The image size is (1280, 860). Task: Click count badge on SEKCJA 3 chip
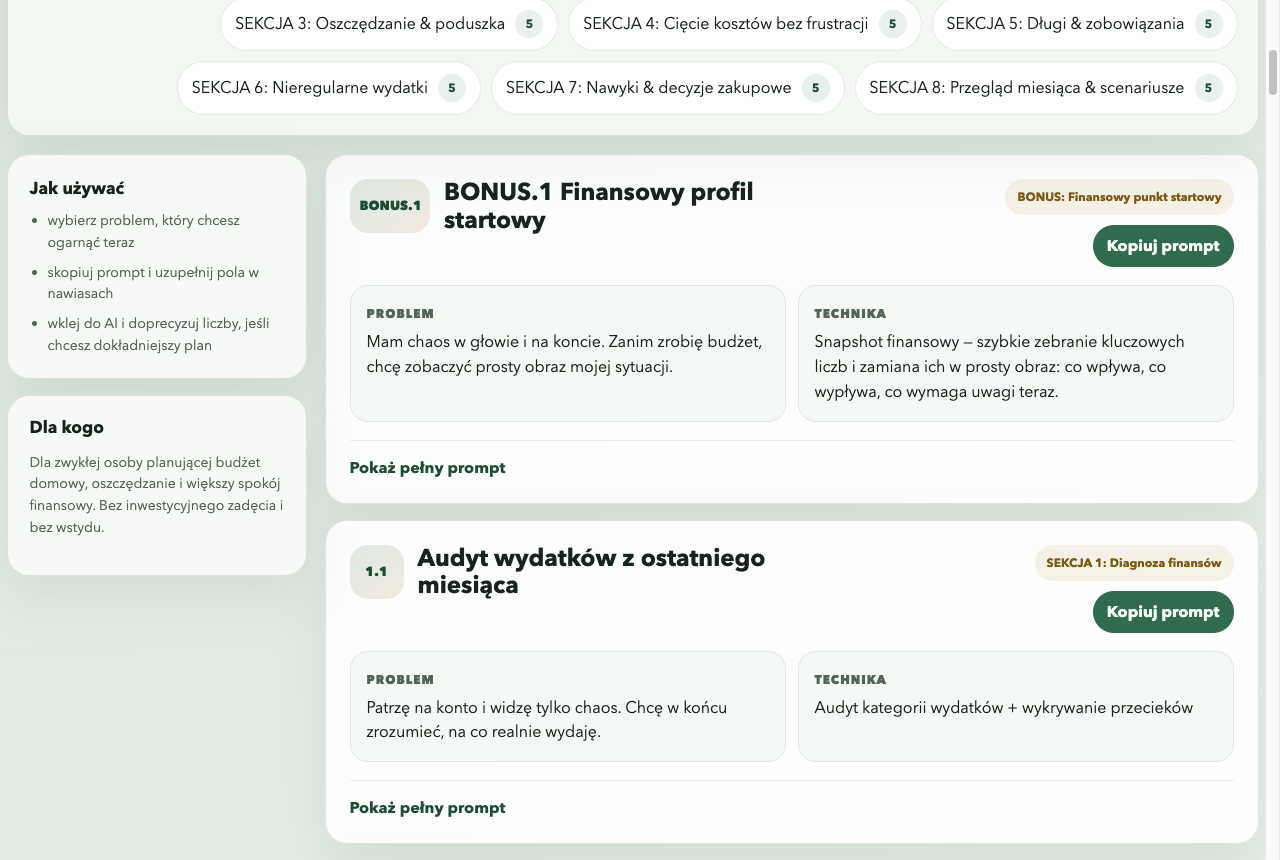coord(529,24)
